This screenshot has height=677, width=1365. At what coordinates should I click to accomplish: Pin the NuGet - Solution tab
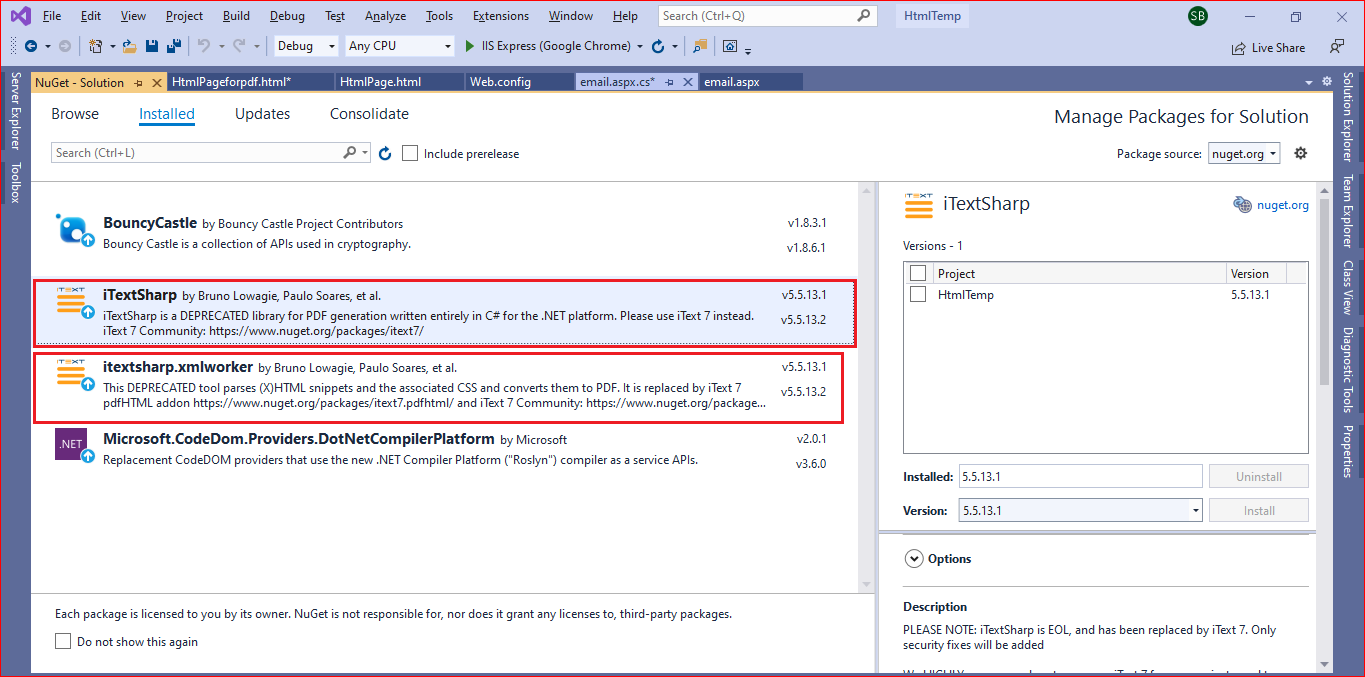(138, 83)
